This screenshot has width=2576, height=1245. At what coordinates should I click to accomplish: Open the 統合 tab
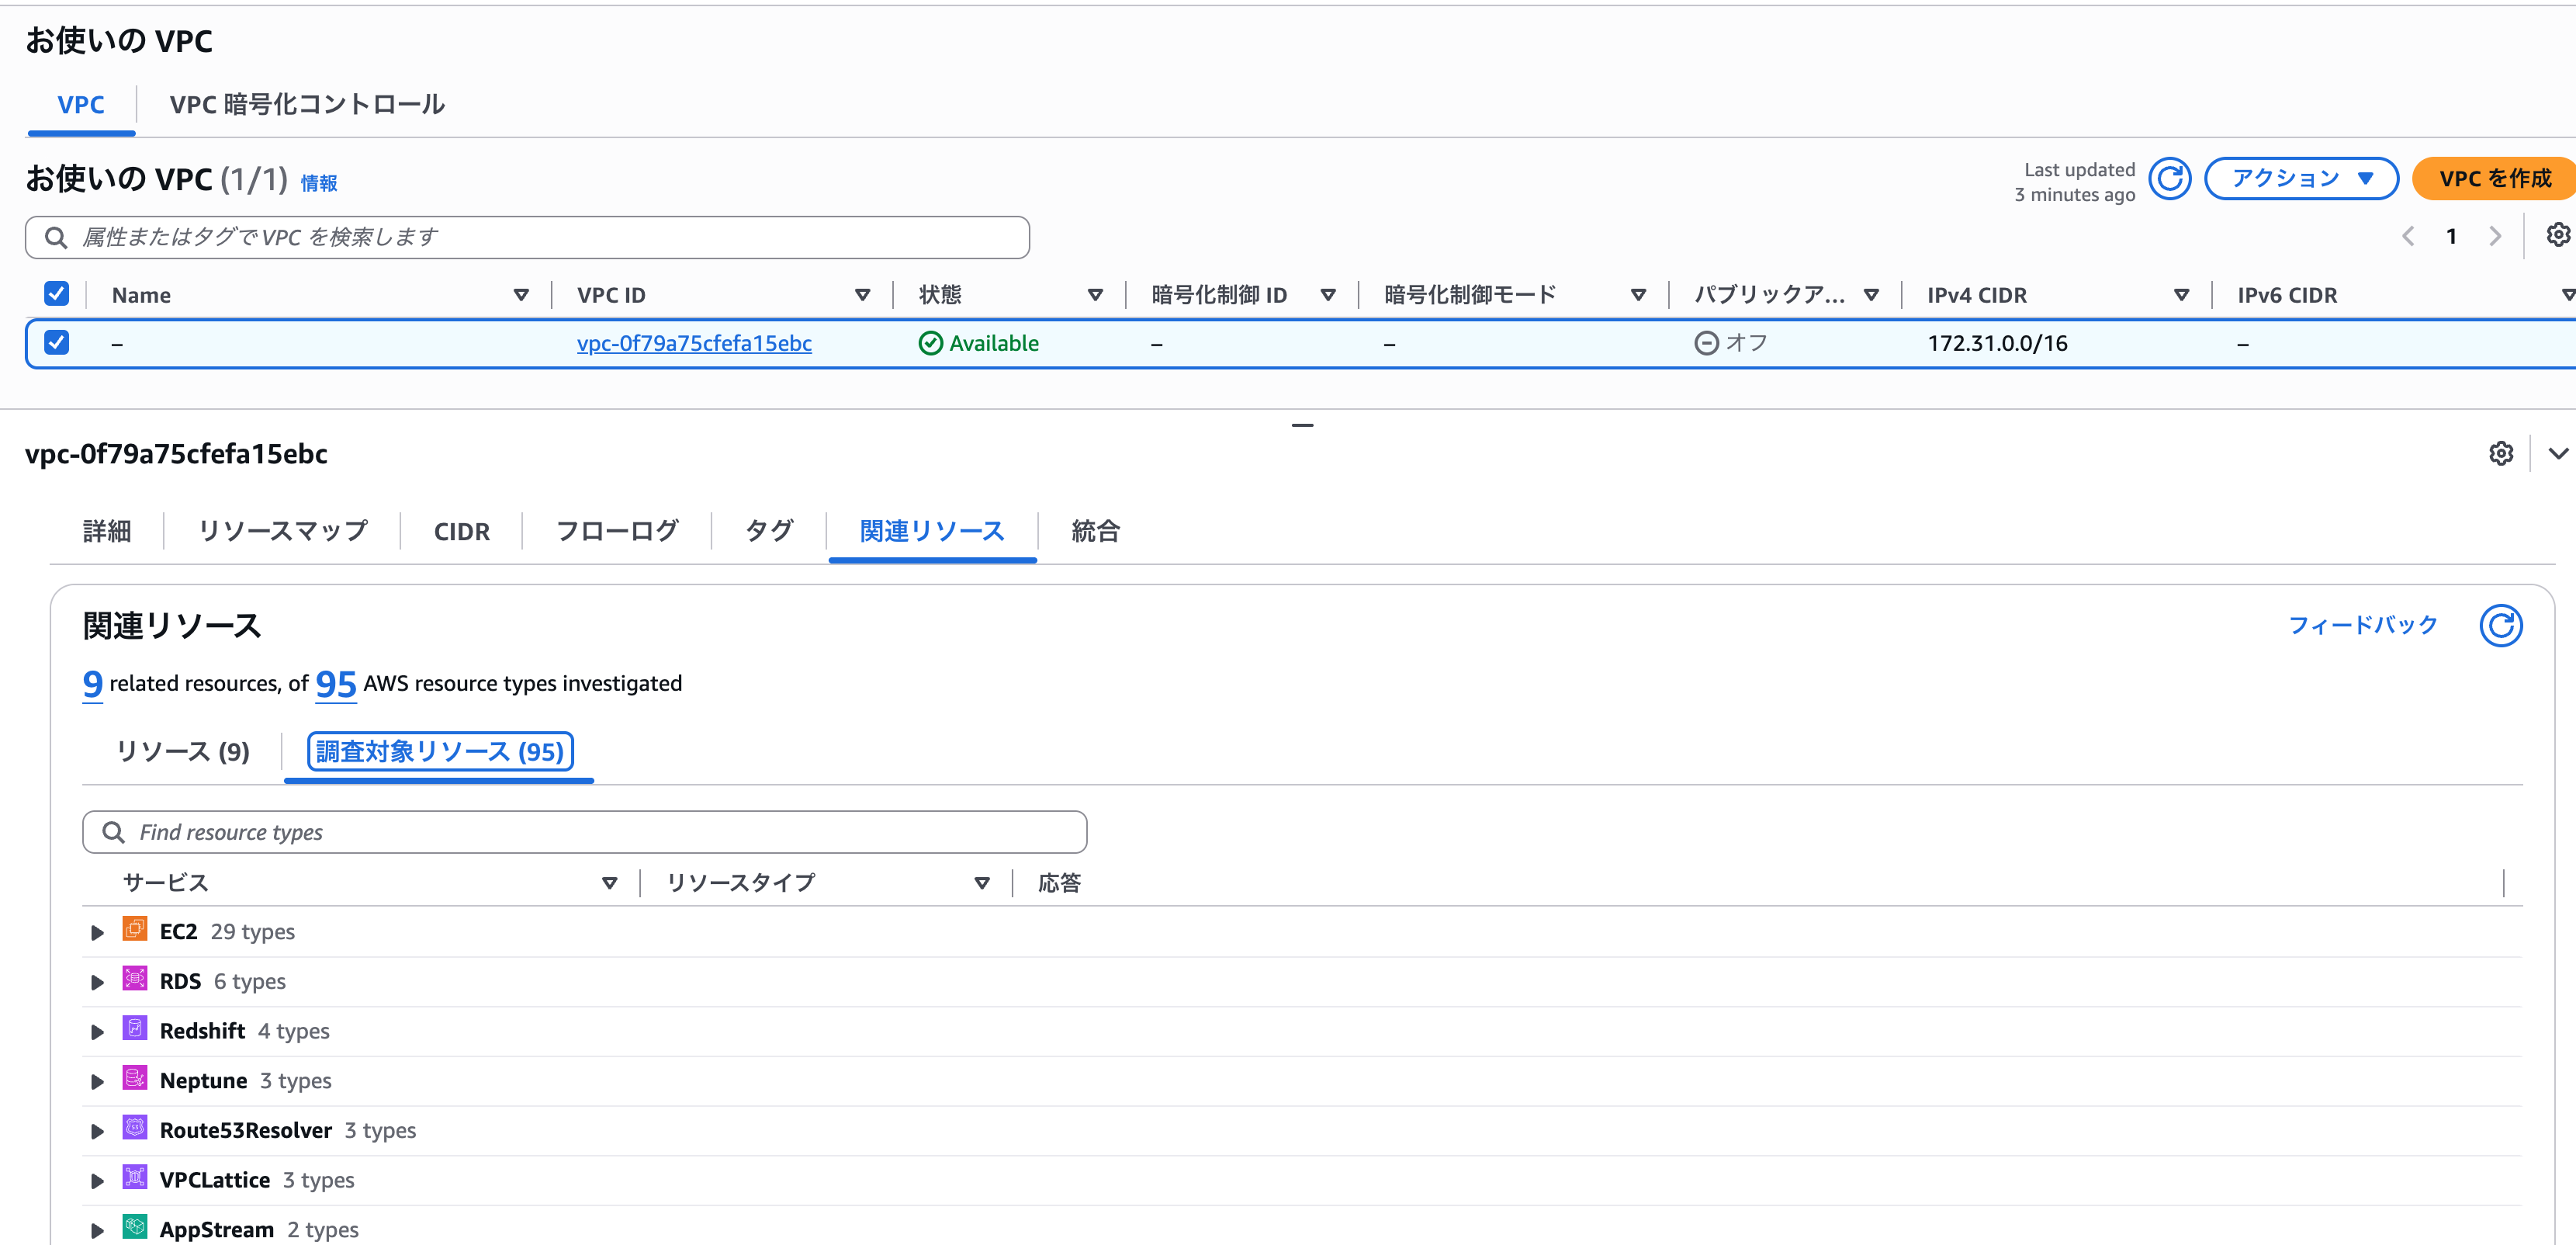1096,531
